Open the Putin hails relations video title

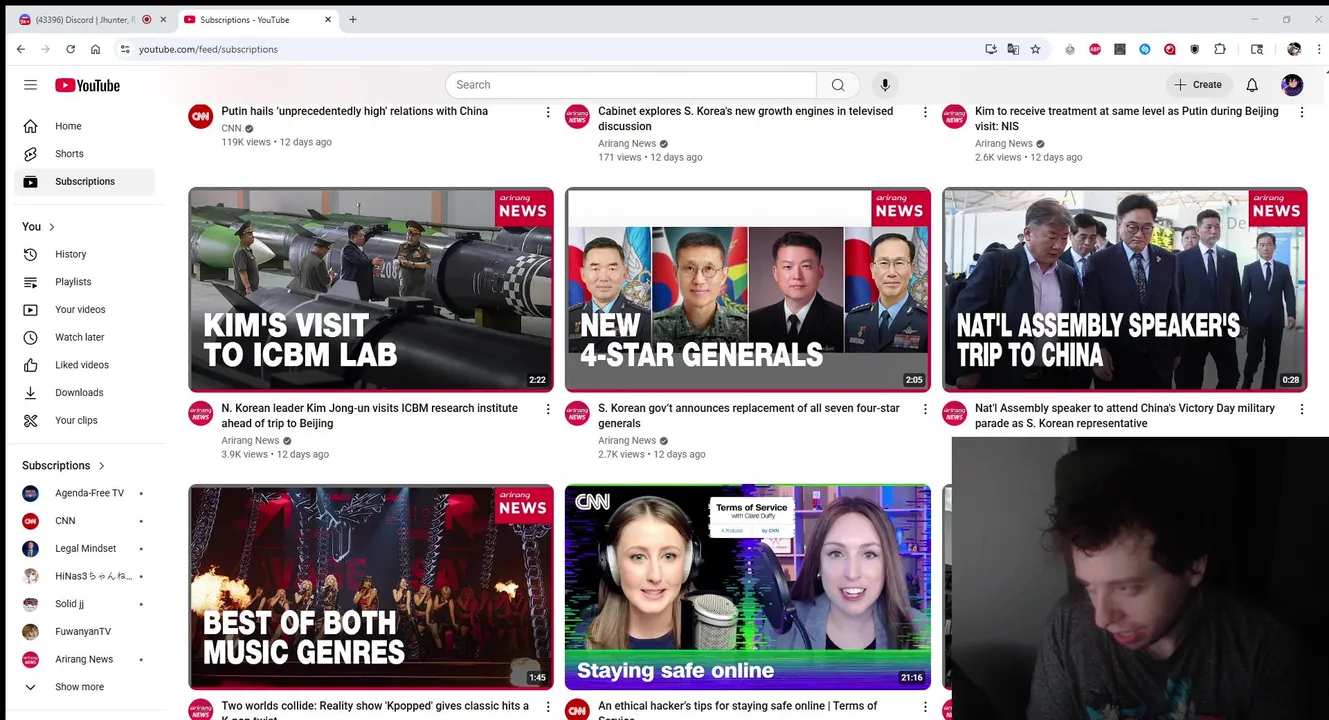pos(355,111)
